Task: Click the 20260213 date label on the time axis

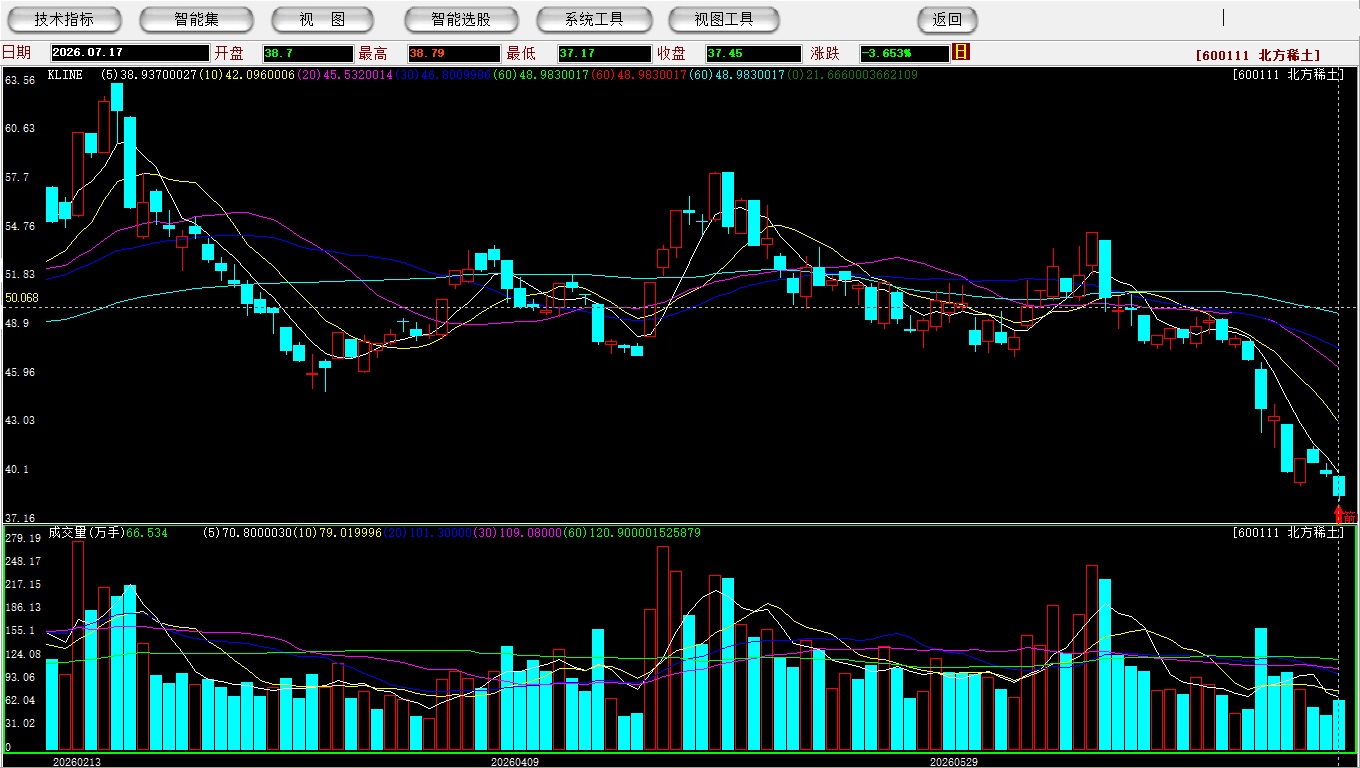Action: pos(76,762)
